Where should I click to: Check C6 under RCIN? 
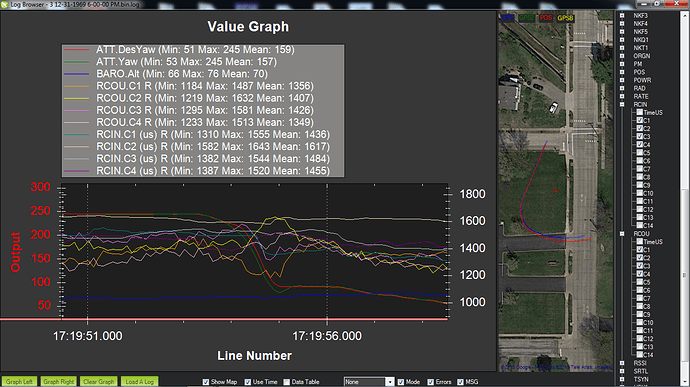(640, 161)
